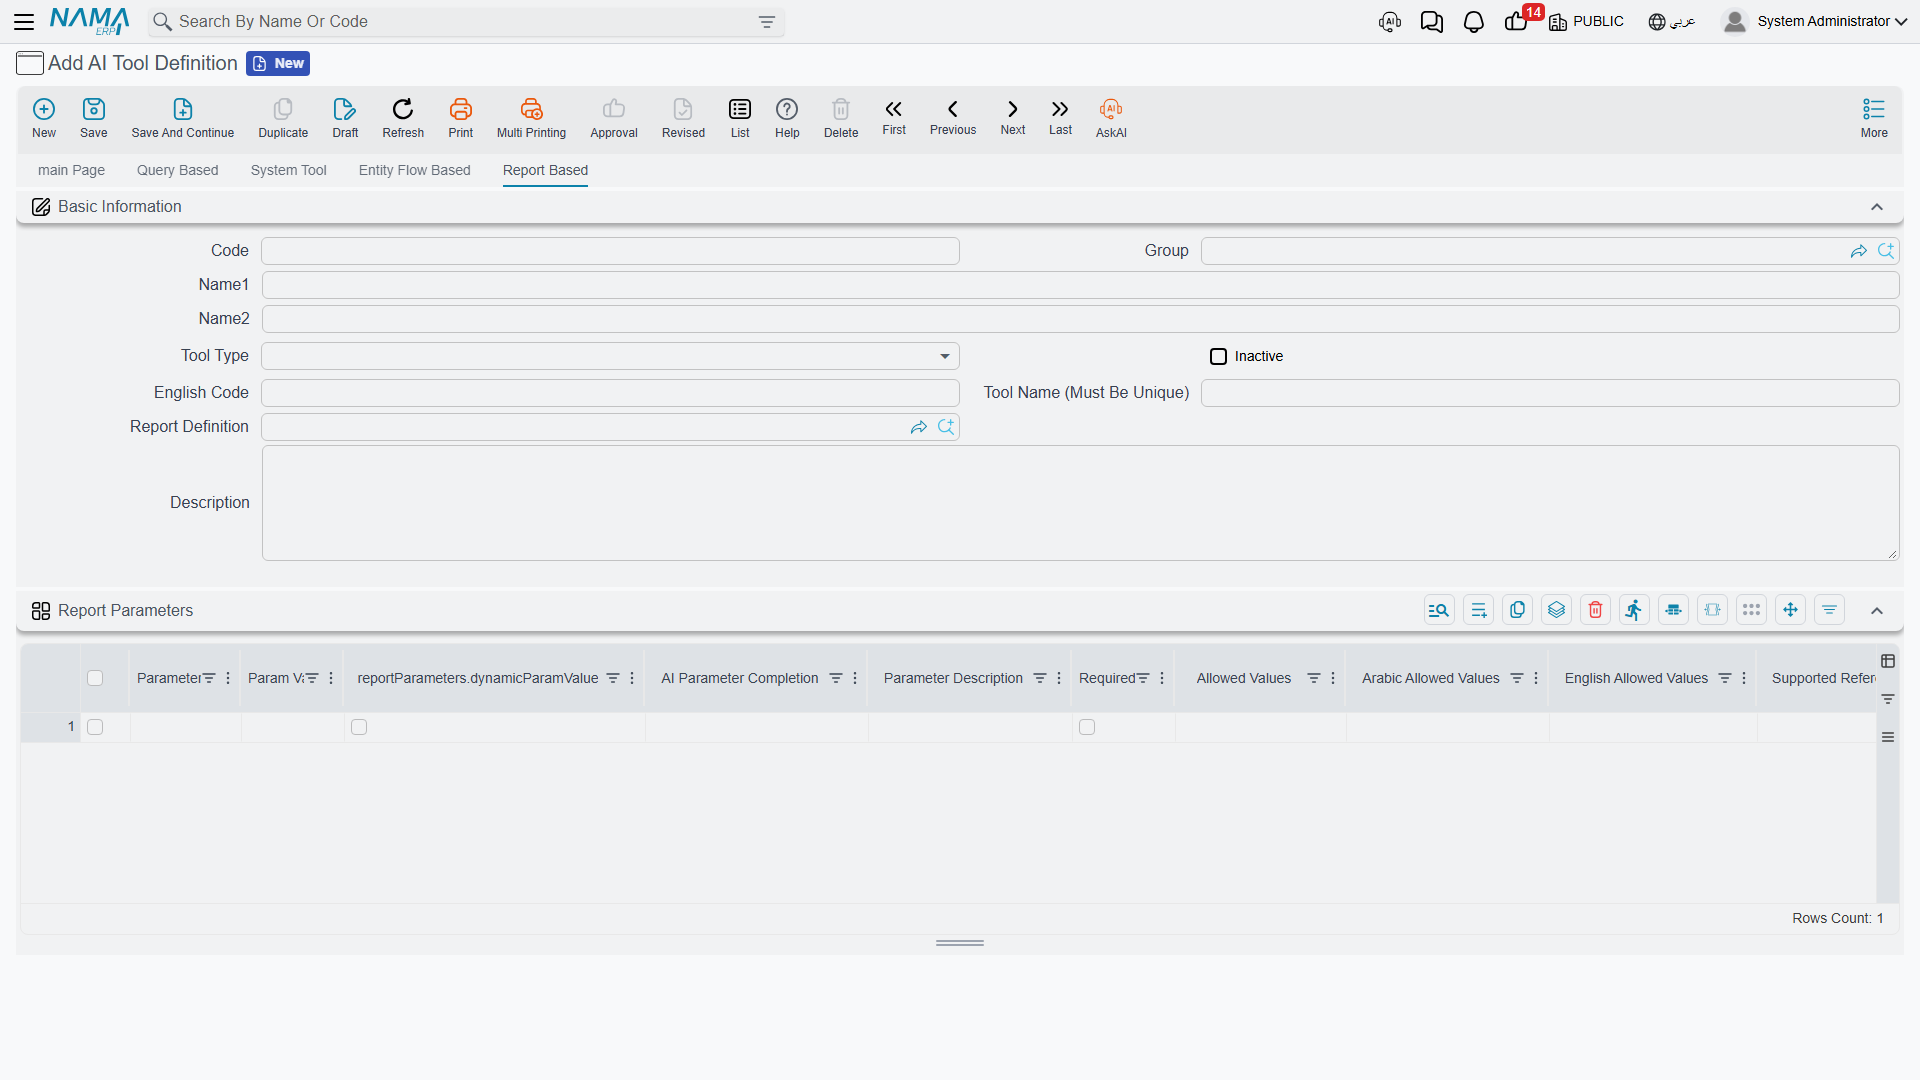The height and width of the screenshot is (1080, 1920).
Task: Click the NAMA ERP logo
Action: (x=89, y=21)
